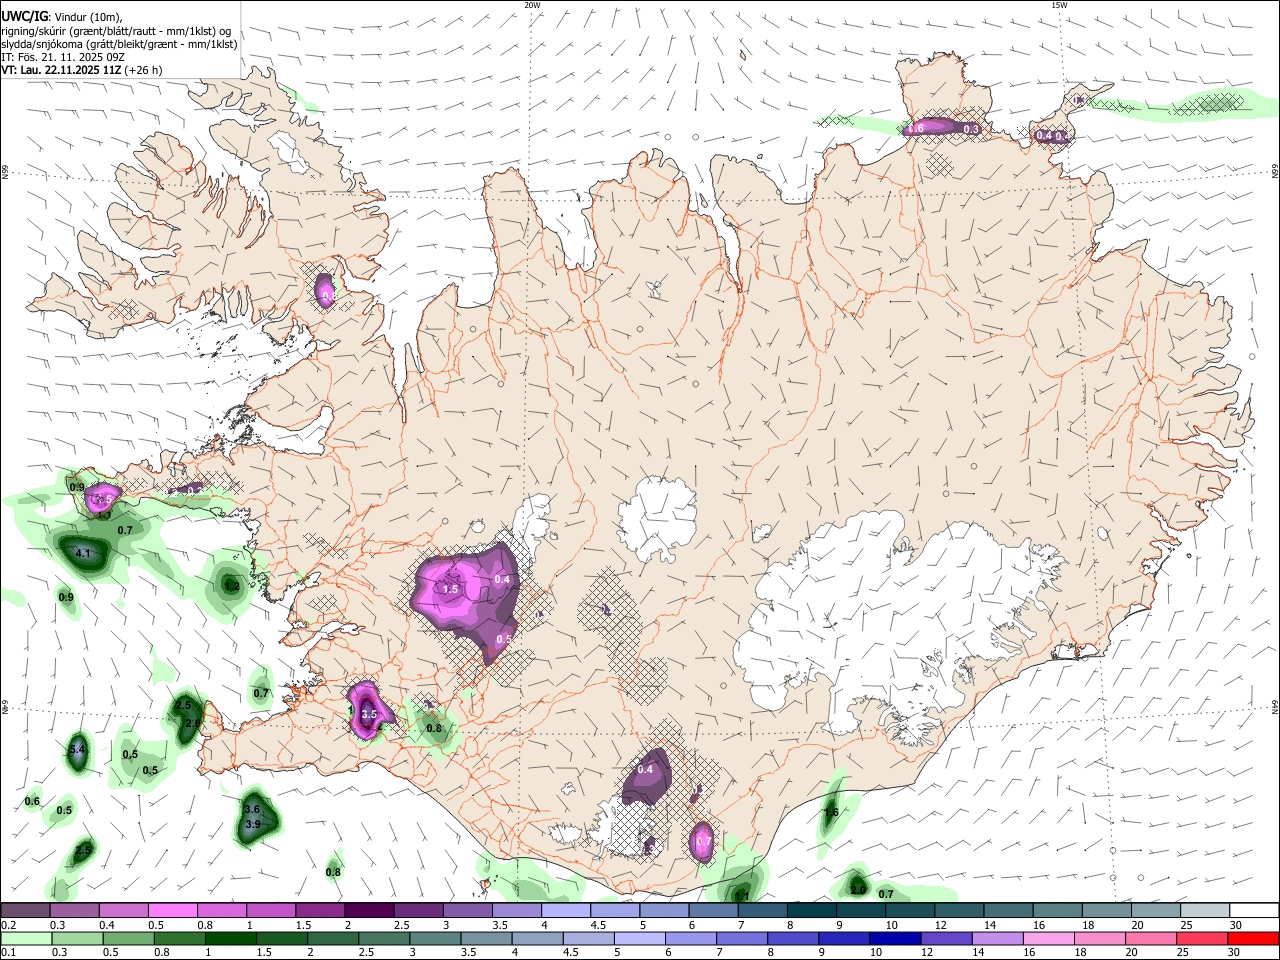Pick the light lavender 4–4.5 upper legend swatch
The height and width of the screenshot is (960, 1280).
pos(564,911)
